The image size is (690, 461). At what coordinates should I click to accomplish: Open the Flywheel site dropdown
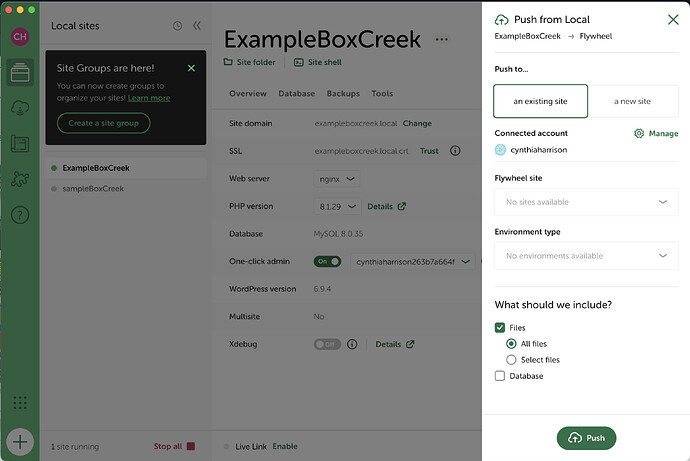pos(587,202)
